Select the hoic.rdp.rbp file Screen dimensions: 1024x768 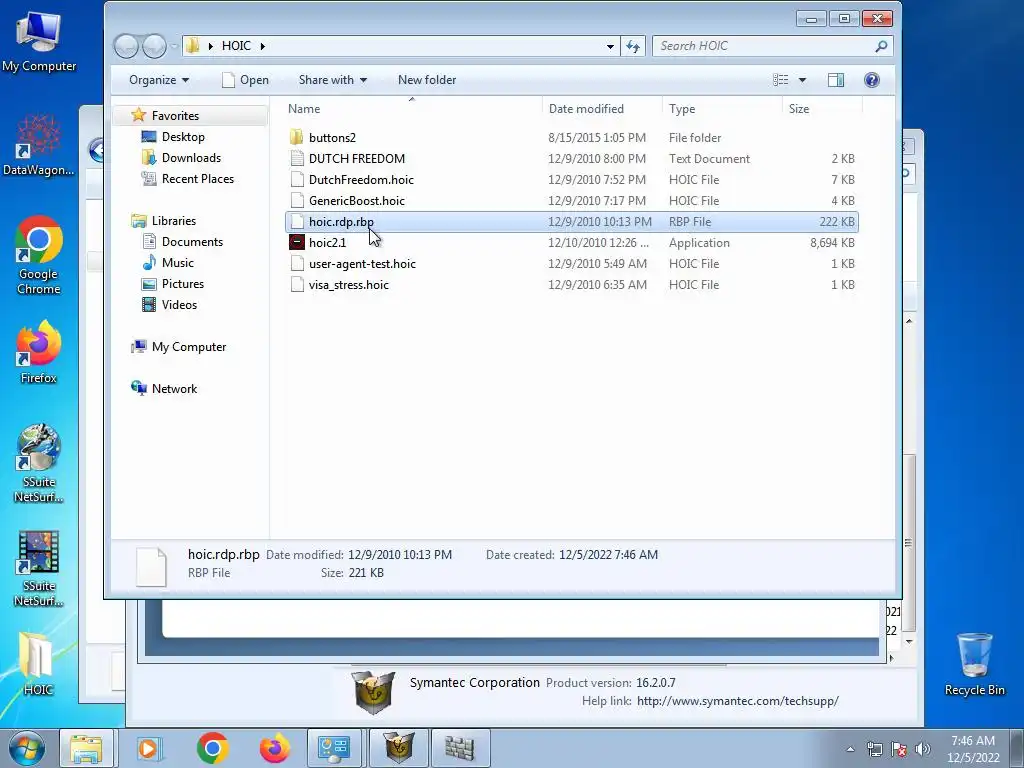coord(571,221)
